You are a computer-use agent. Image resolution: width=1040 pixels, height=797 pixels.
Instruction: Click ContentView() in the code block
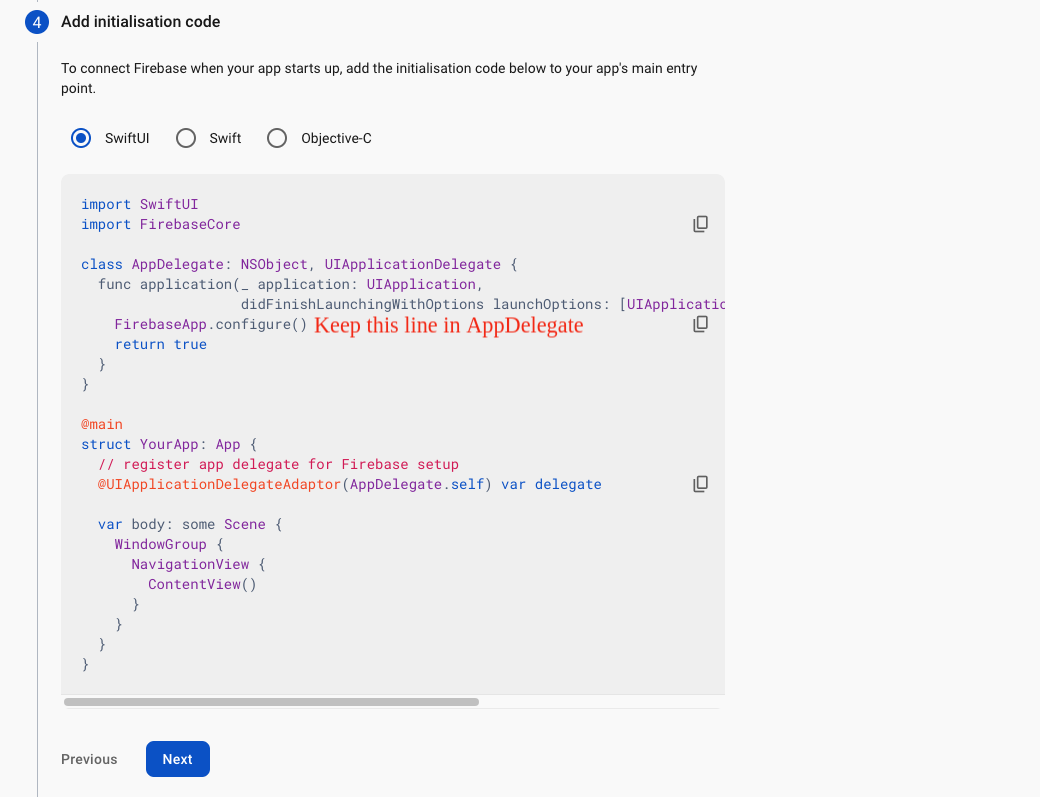202,584
